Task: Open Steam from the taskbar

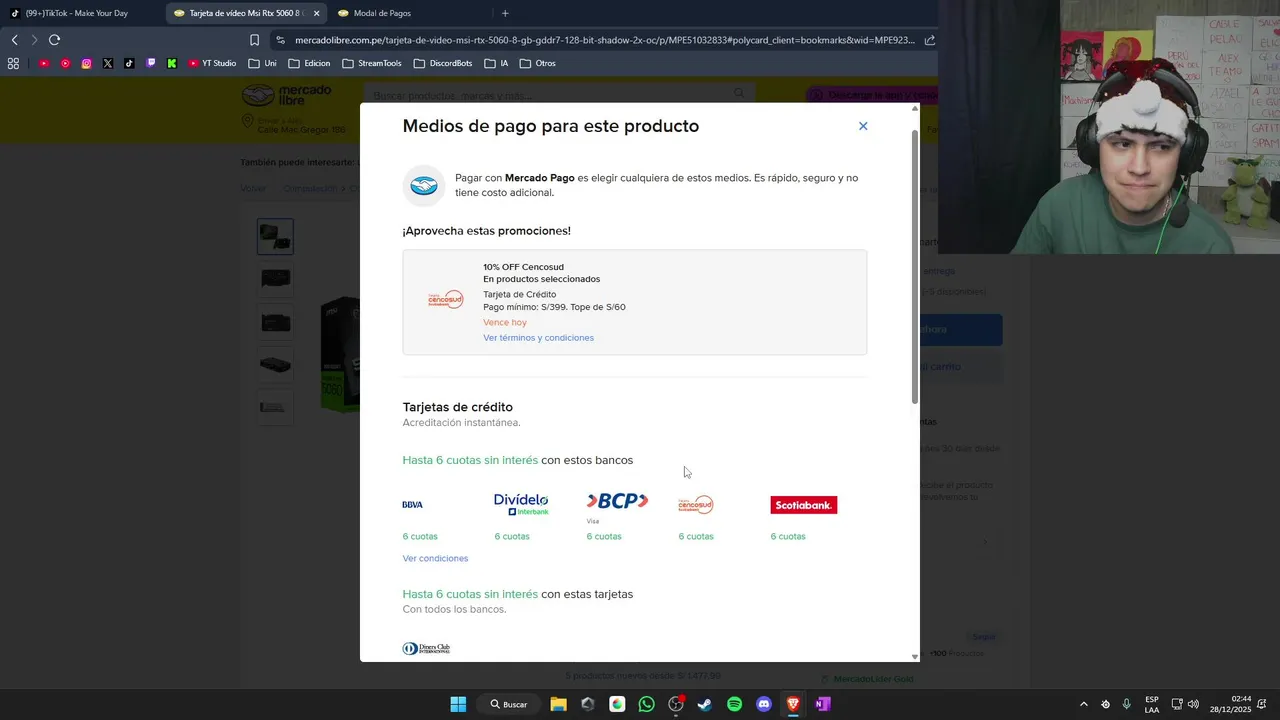Action: point(705,704)
